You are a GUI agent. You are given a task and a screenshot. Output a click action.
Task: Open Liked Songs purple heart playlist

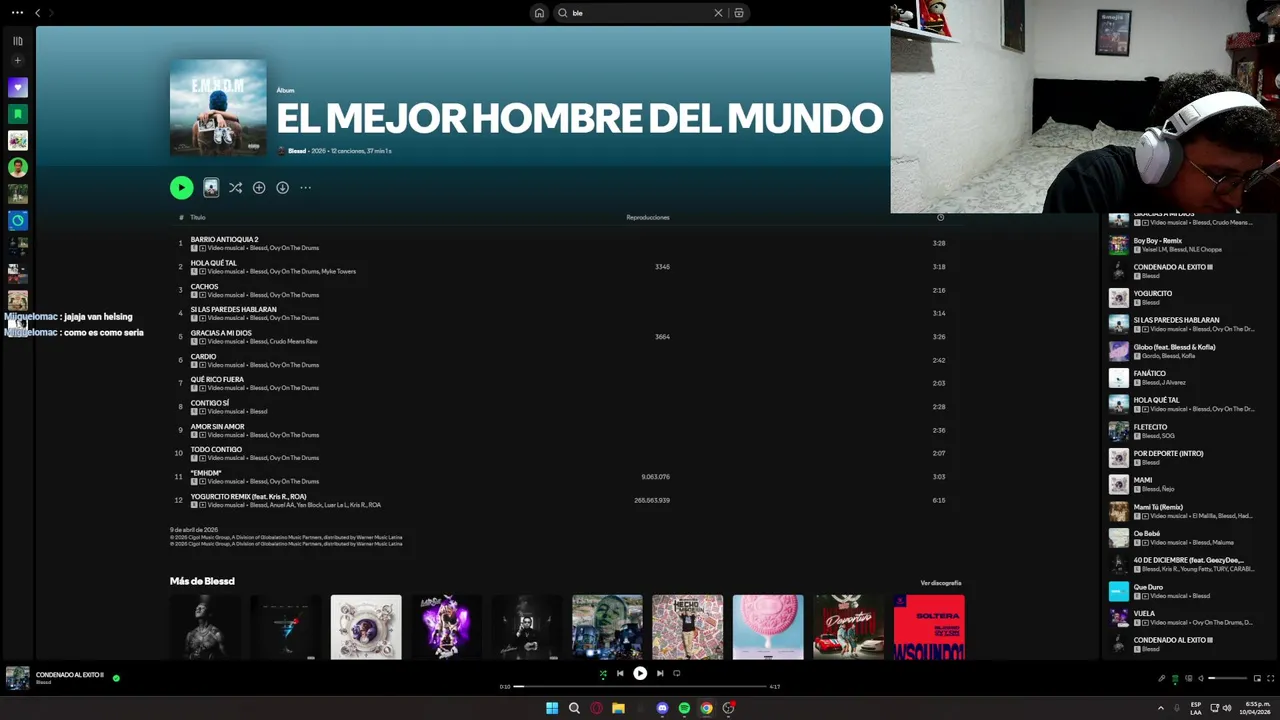(x=17, y=87)
